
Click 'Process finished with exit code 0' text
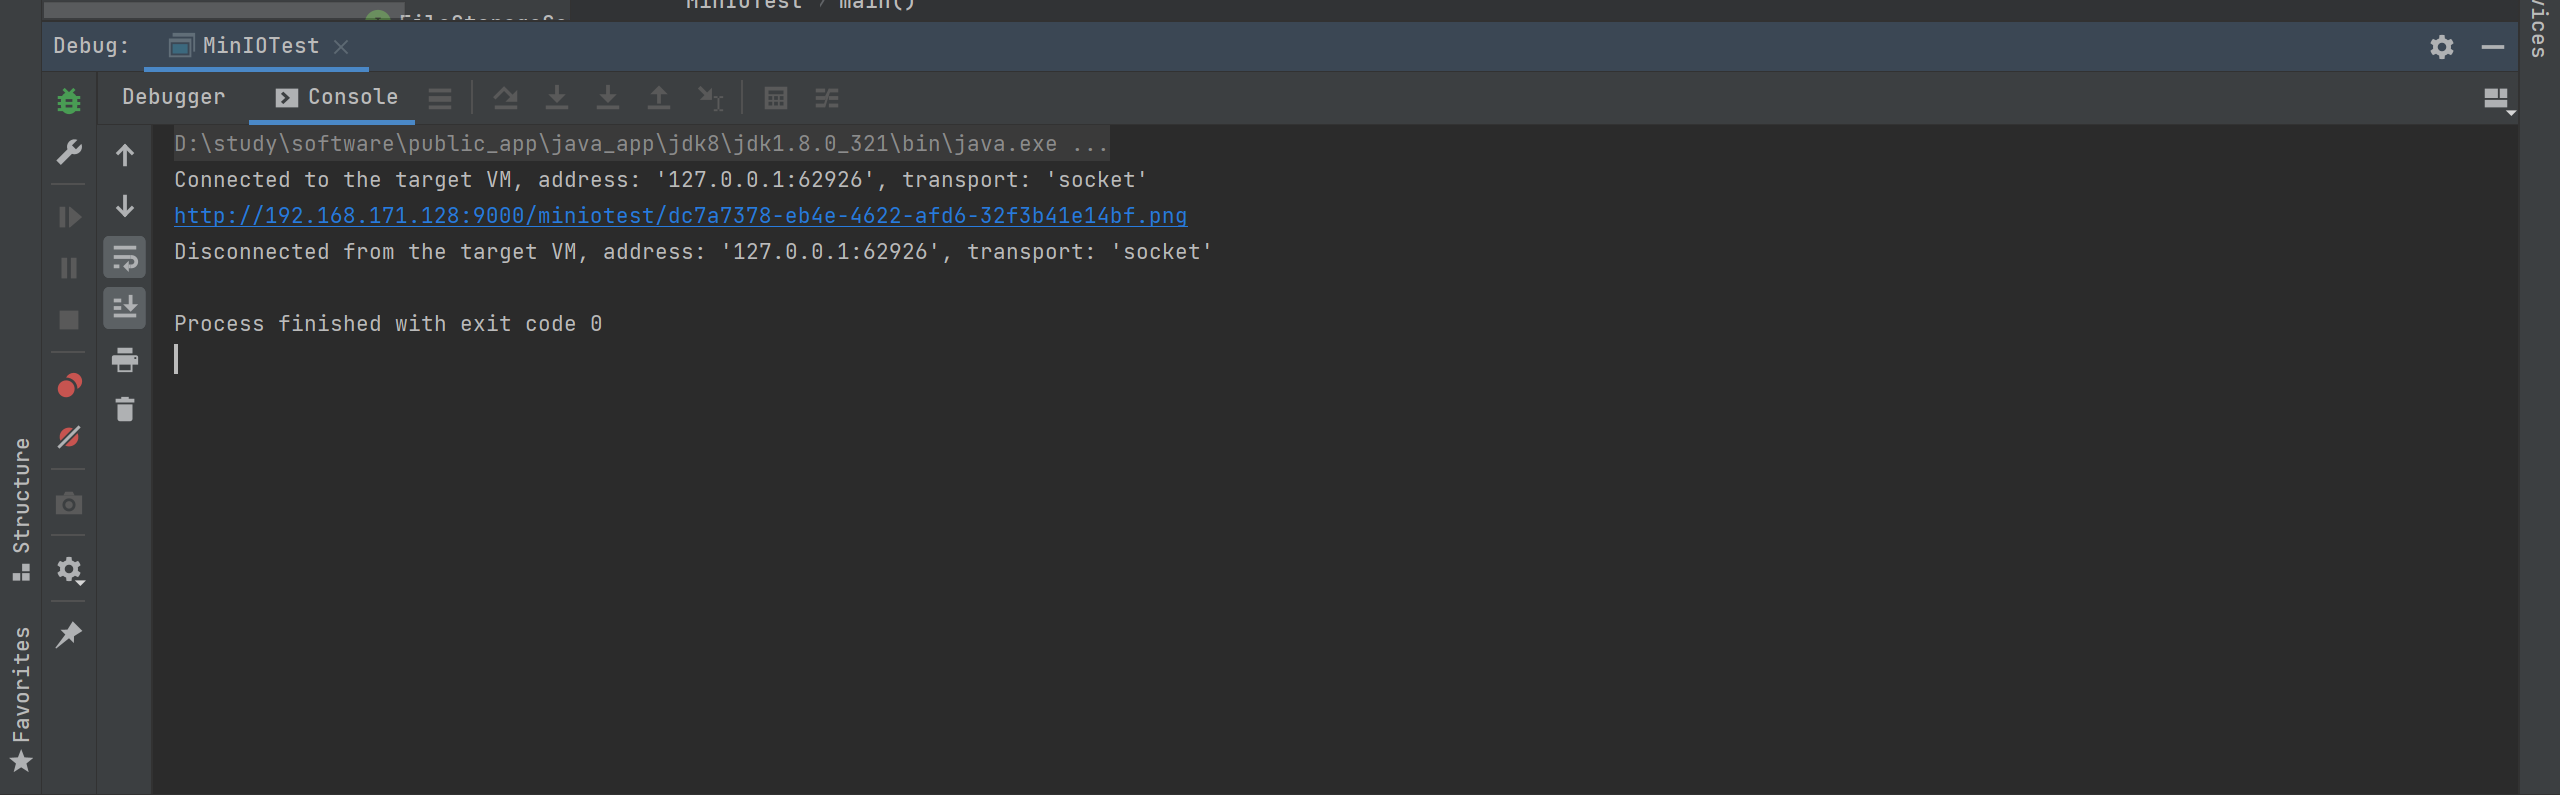[388, 324]
